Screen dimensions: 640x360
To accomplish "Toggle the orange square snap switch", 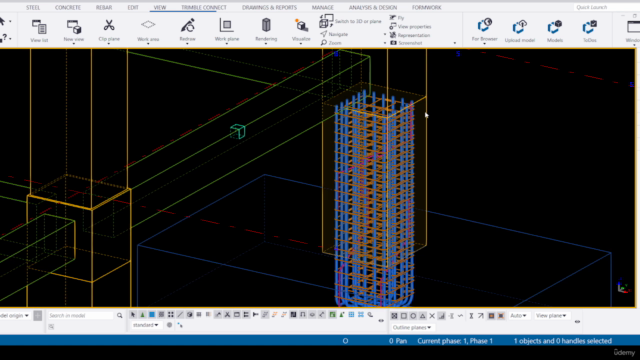I will click(491, 316).
